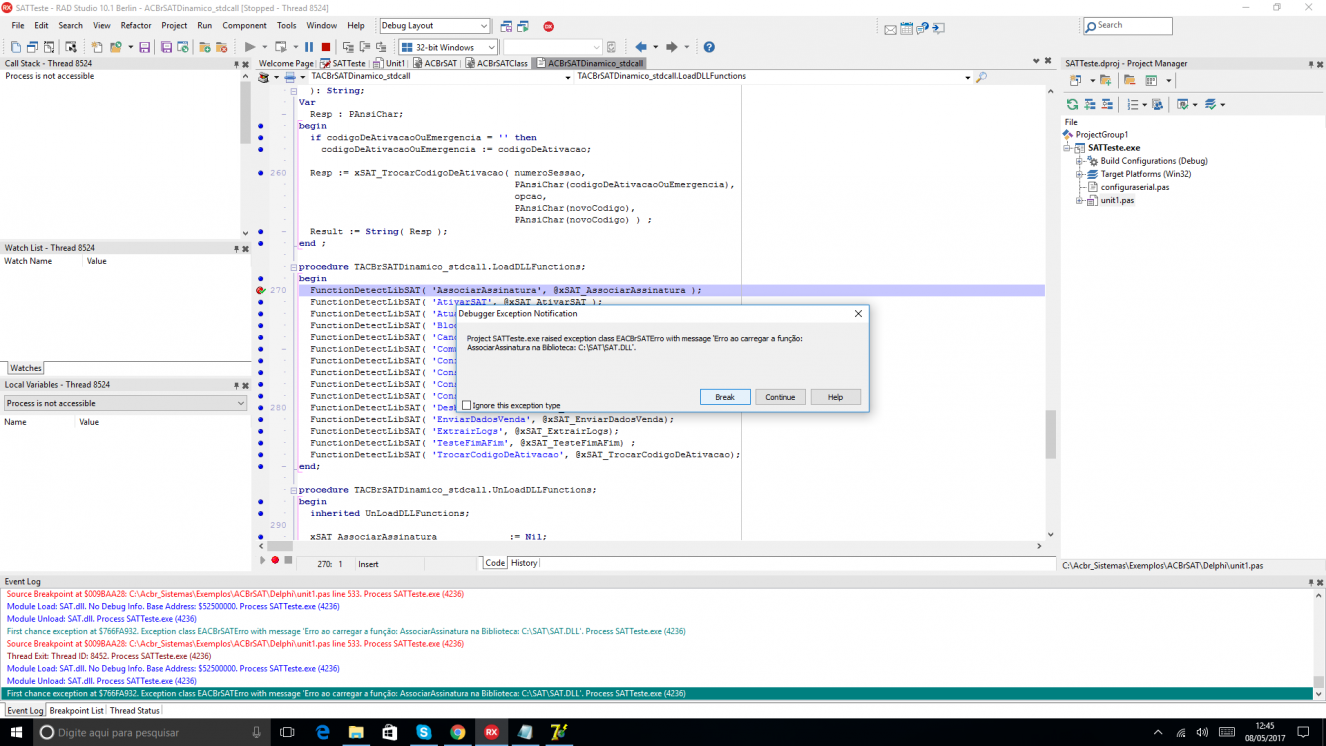Open the Run dropdown arrow beside play icon
The width and height of the screenshot is (1326, 746).
(264, 47)
